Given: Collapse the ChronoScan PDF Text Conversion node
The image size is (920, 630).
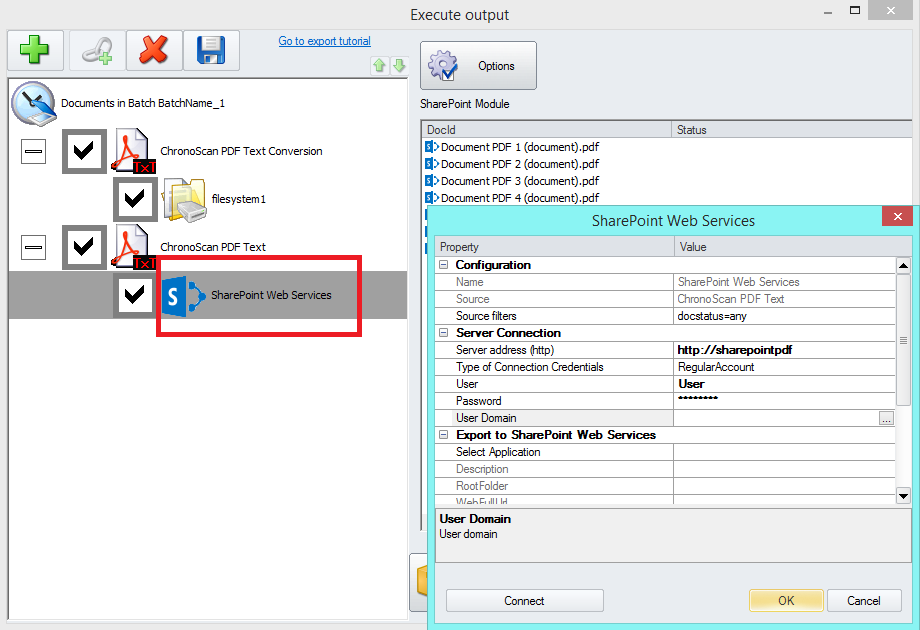Looking at the screenshot, I should pos(33,152).
